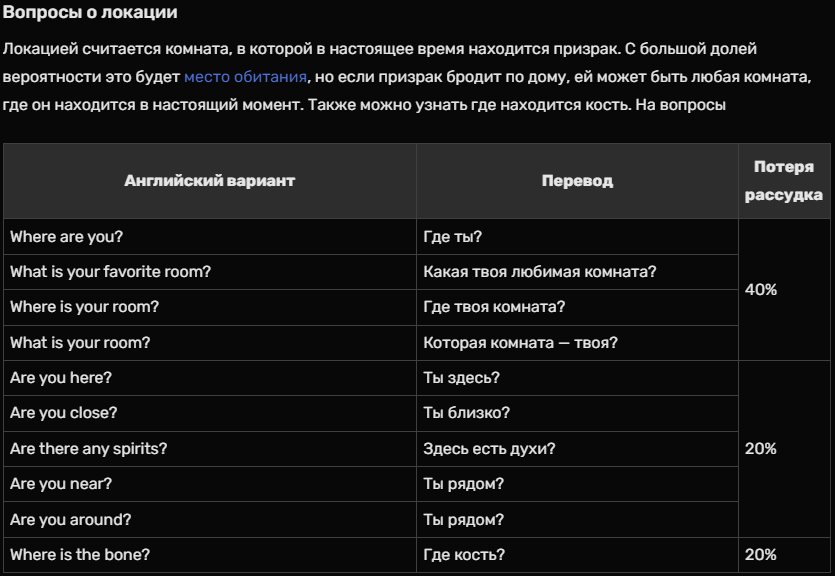
Task: Select the "Какая твоя любимая комната?" translation
Action: click(x=540, y=272)
